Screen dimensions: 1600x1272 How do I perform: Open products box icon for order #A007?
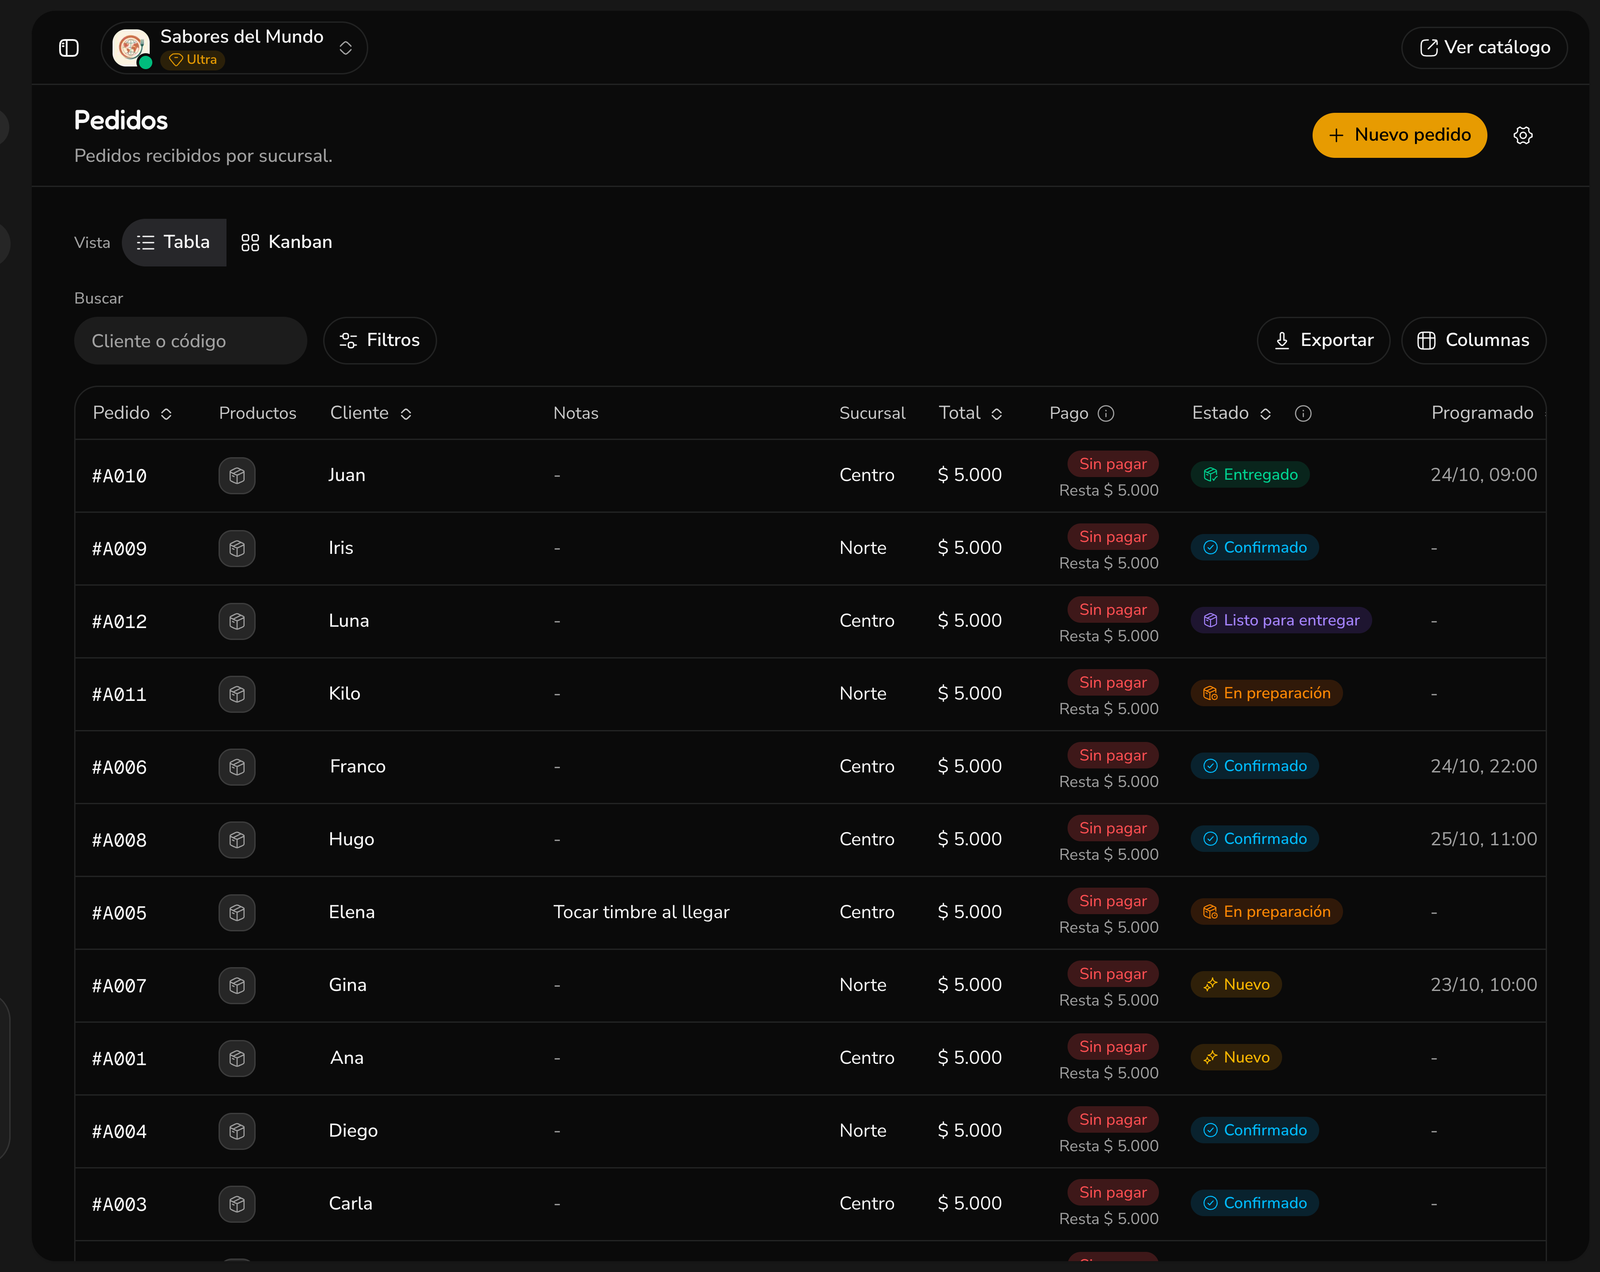(237, 986)
